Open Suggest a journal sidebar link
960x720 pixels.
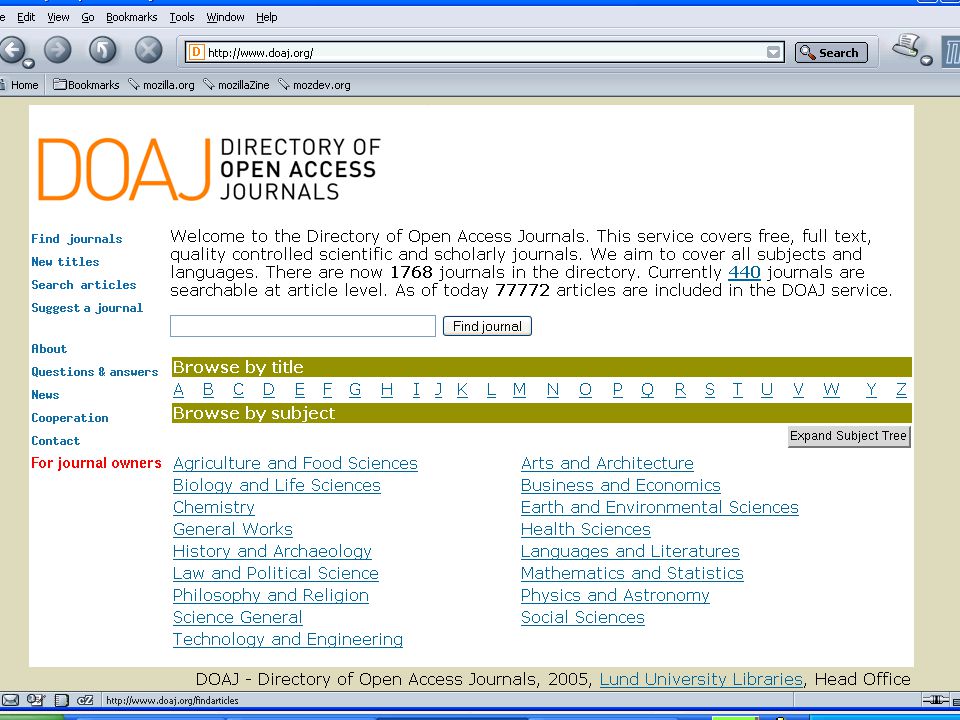click(x=87, y=307)
